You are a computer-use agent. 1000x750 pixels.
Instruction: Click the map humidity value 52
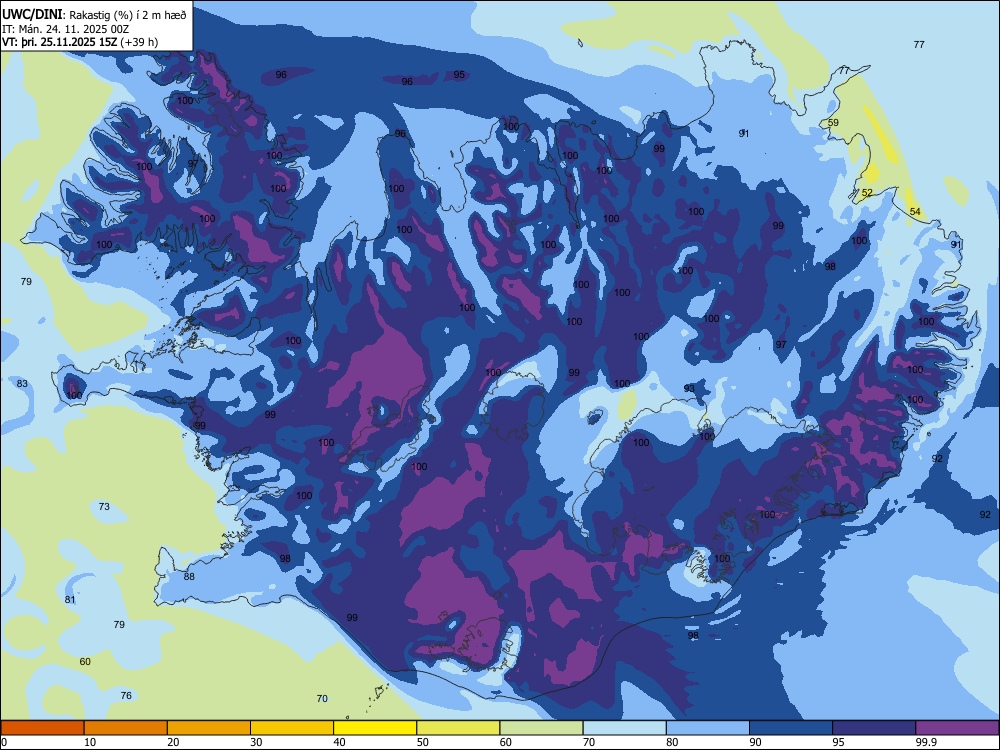[867, 193]
